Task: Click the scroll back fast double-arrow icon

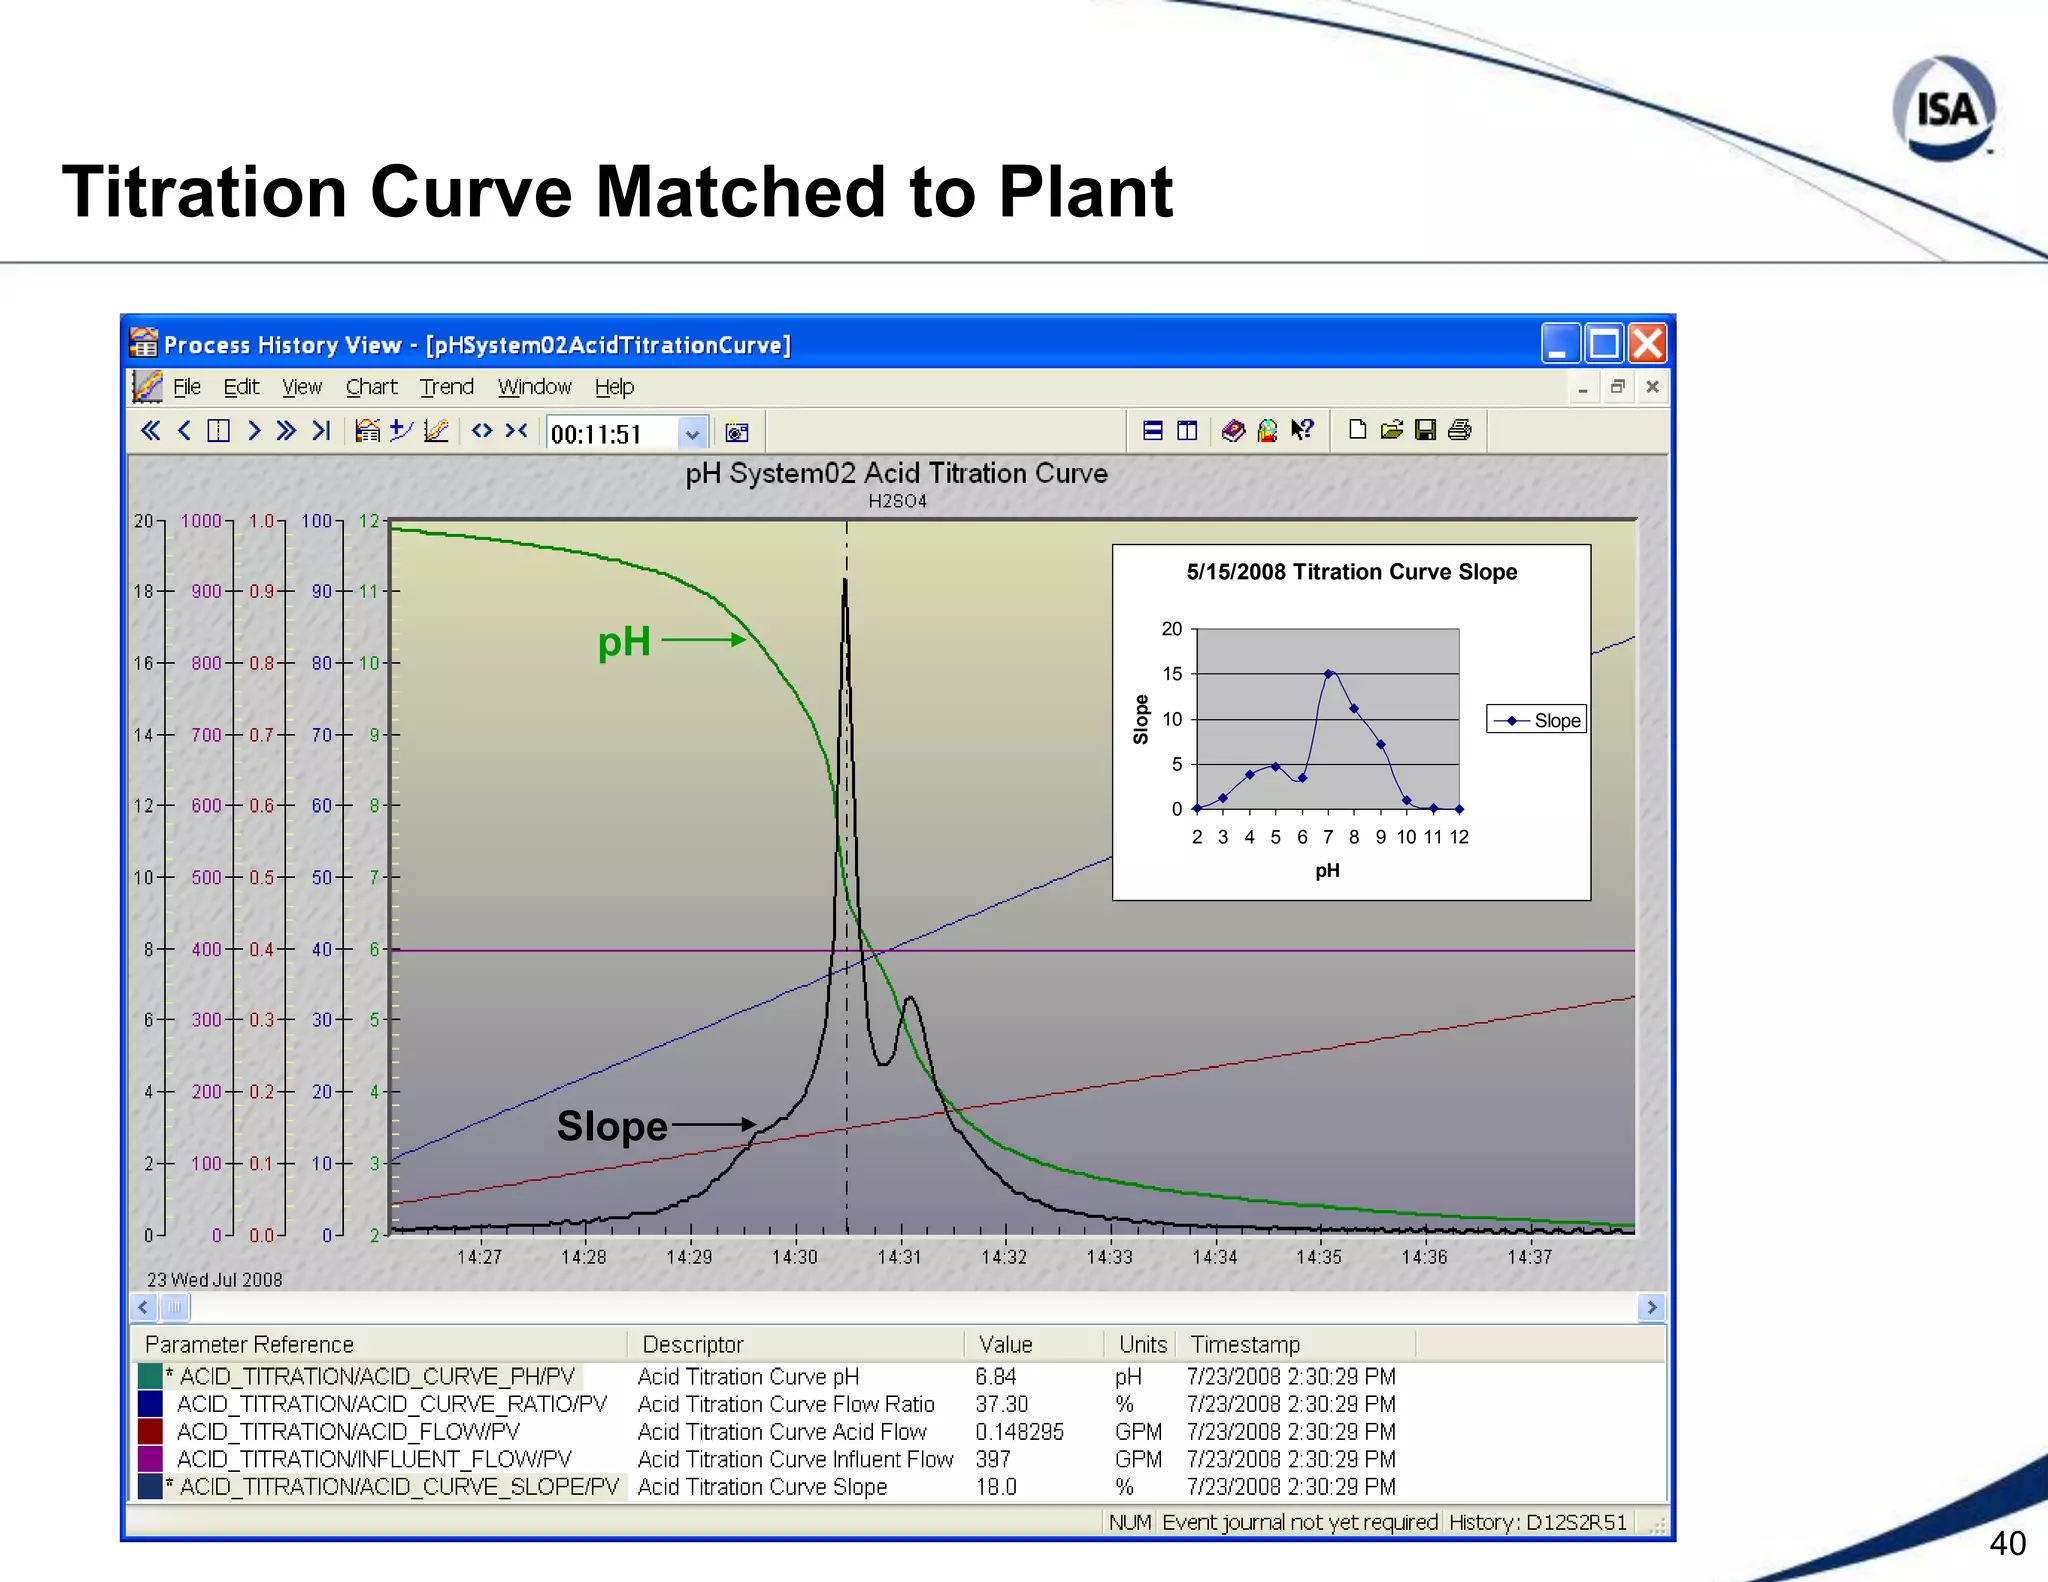Action: coord(150,431)
